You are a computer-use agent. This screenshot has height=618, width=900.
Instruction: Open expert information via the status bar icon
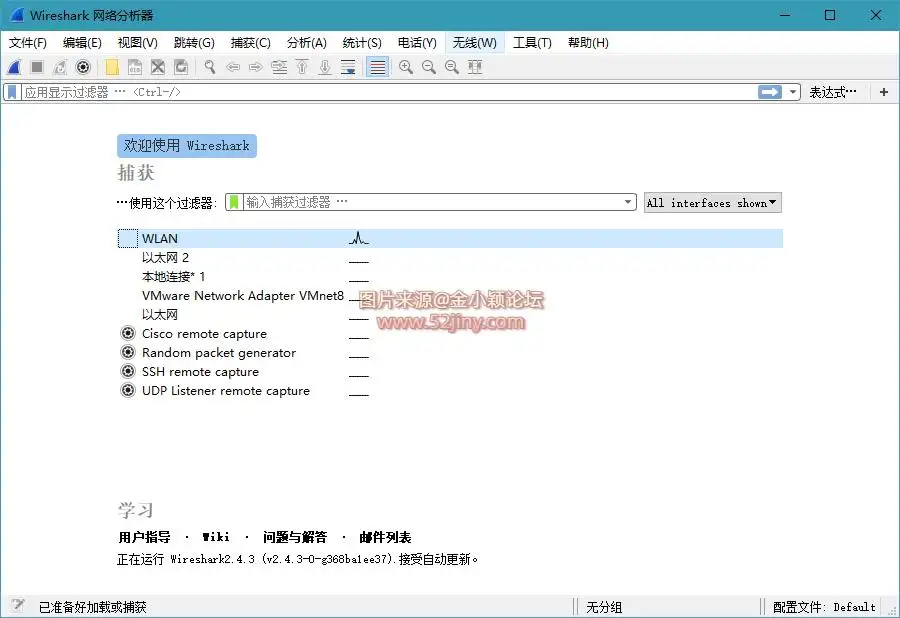pos(16,606)
